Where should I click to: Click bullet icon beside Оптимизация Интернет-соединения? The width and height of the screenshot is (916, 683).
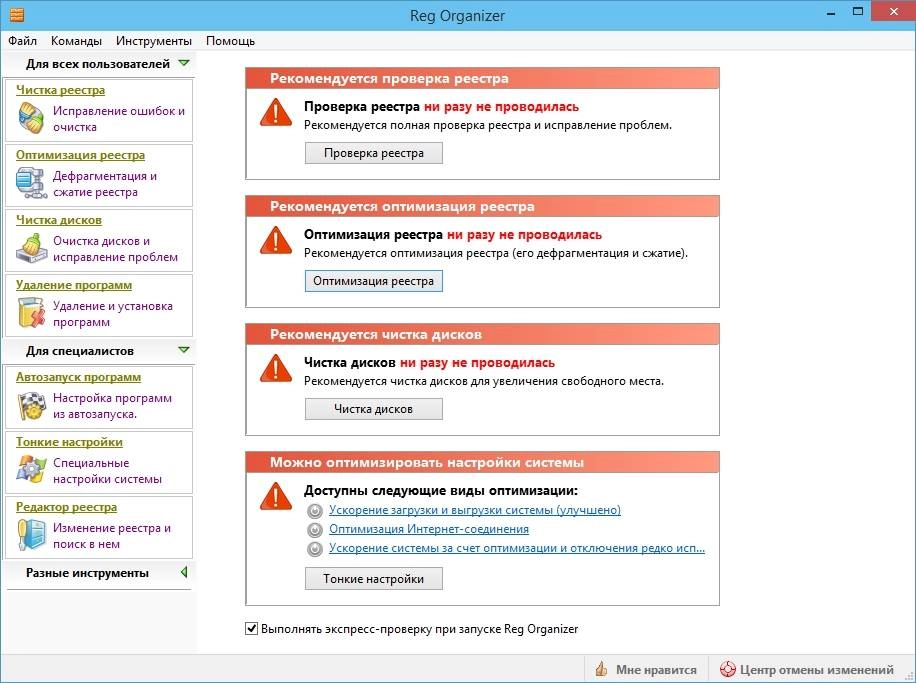pyautogui.click(x=315, y=530)
